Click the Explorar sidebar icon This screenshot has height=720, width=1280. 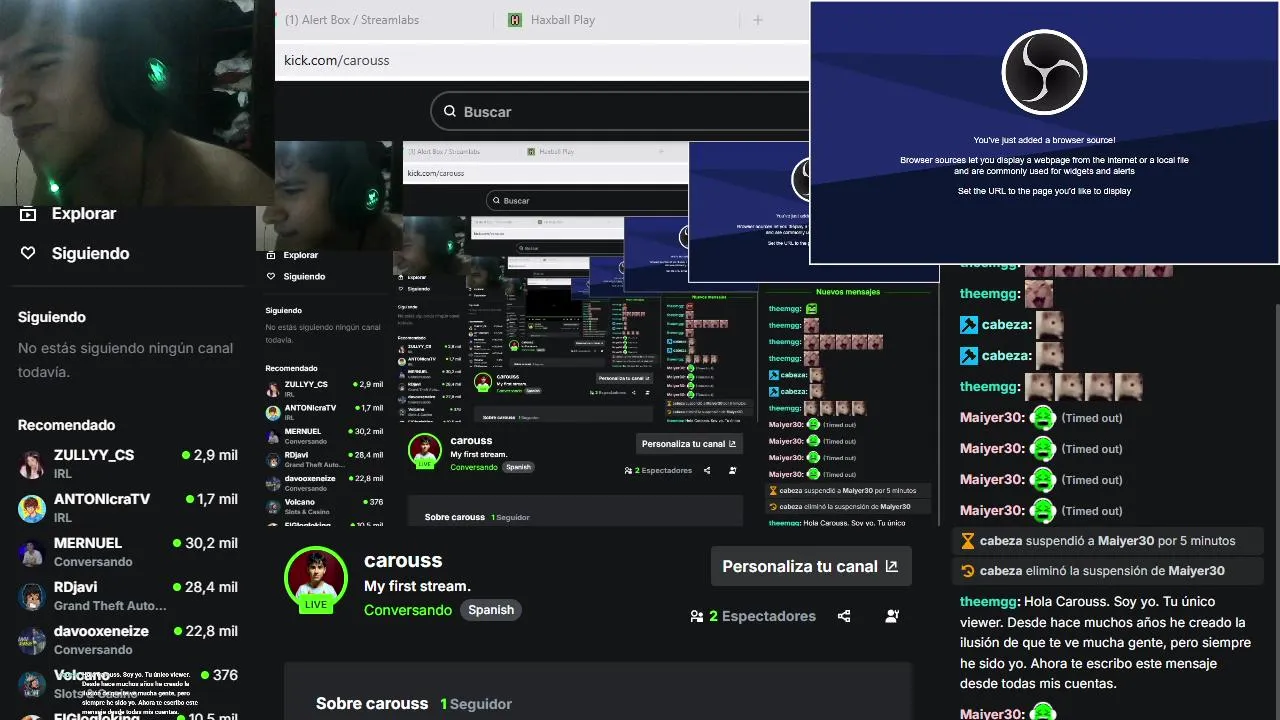tap(28, 214)
